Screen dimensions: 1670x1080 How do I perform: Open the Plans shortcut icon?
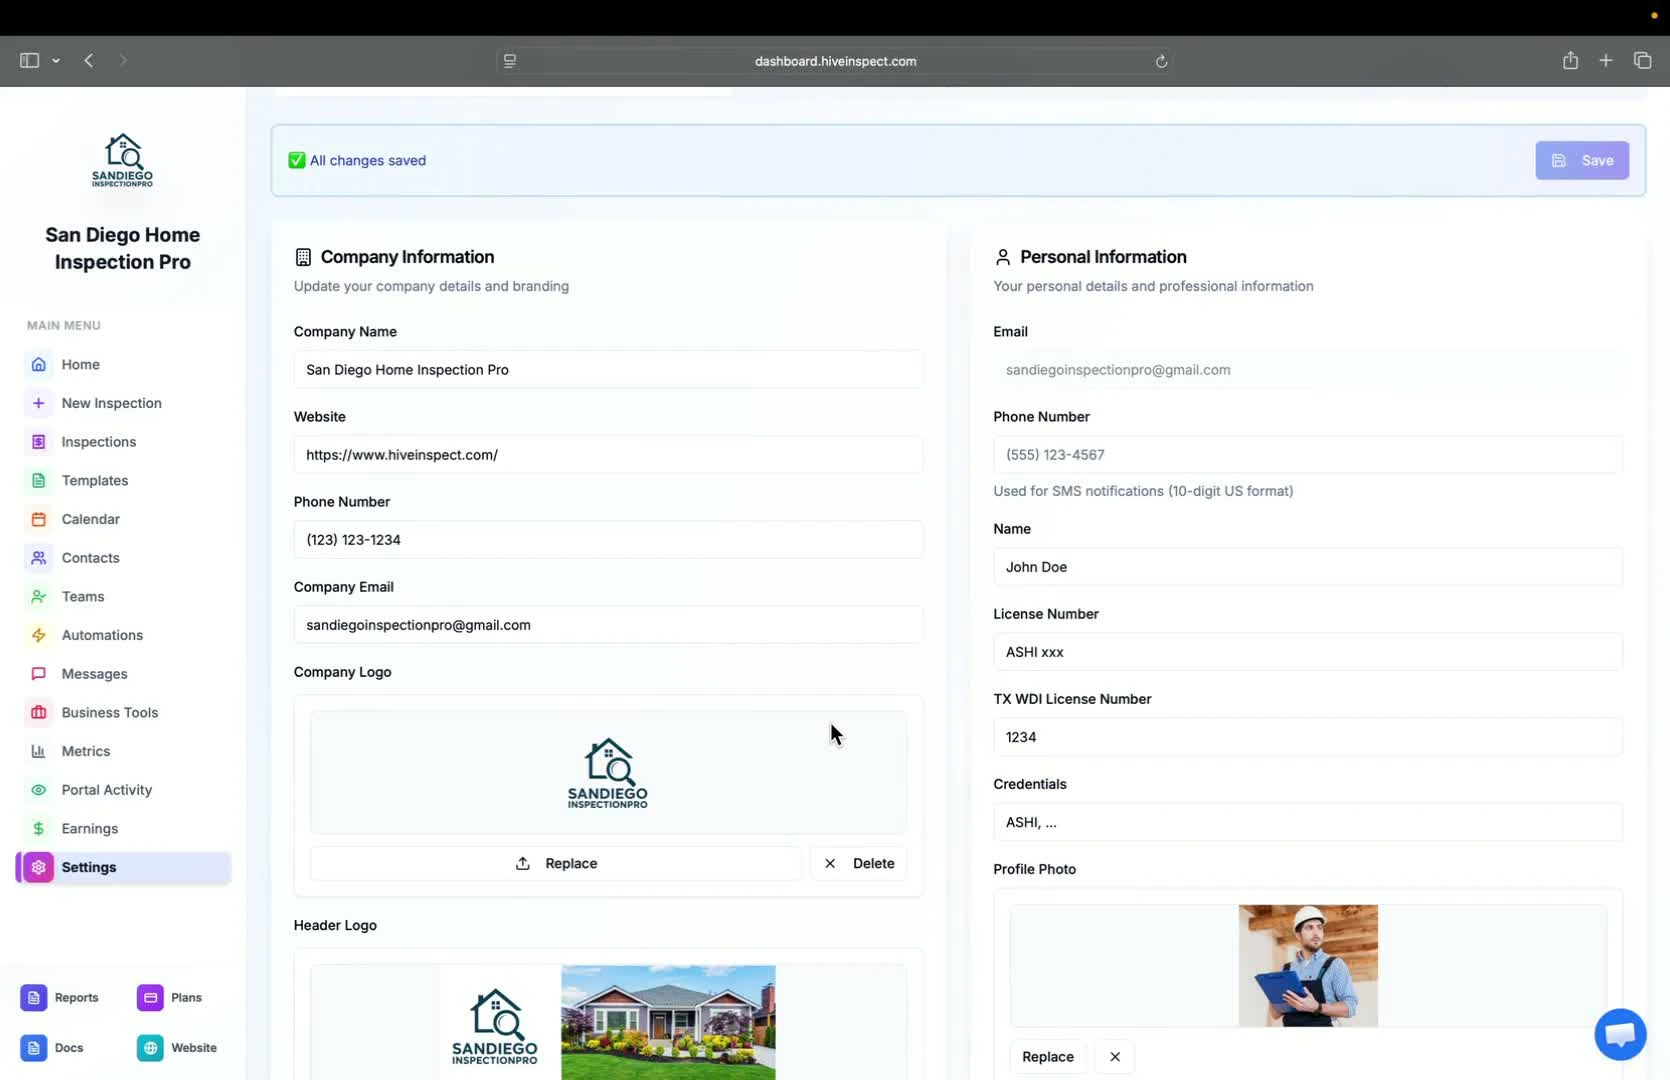tap(150, 997)
